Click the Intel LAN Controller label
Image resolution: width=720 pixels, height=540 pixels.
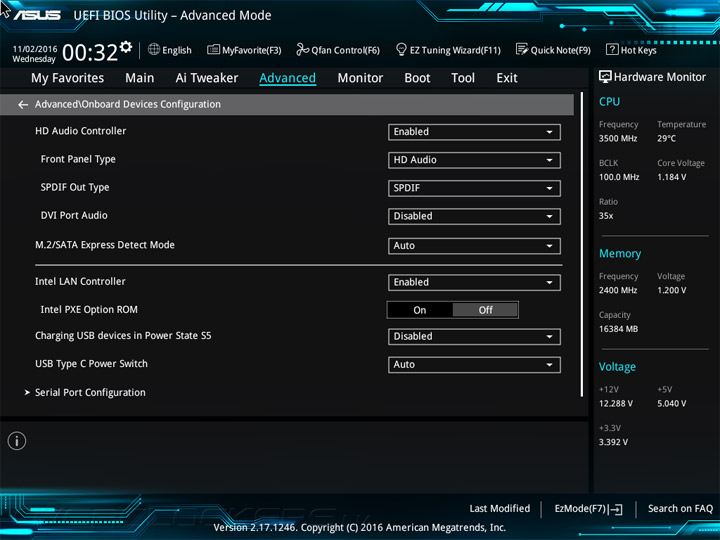click(x=80, y=281)
